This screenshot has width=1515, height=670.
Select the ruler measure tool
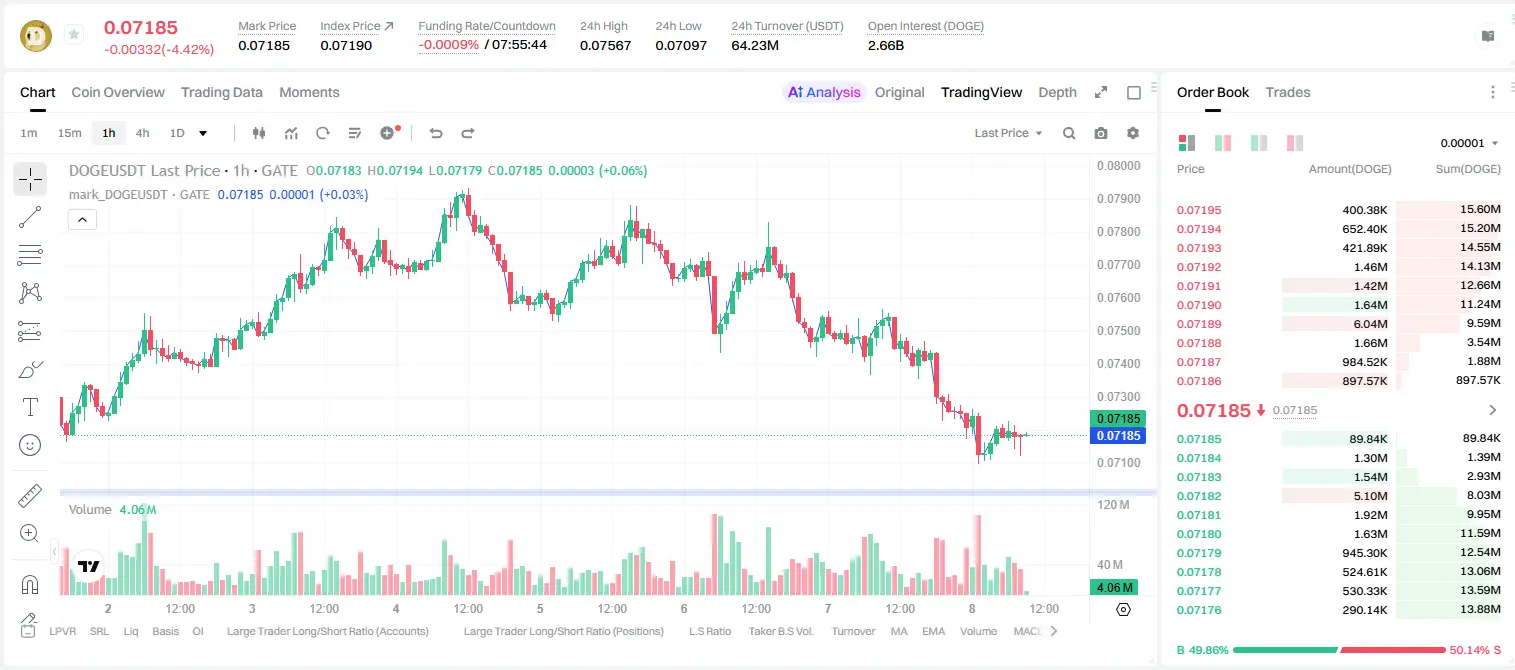click(30, 495)
